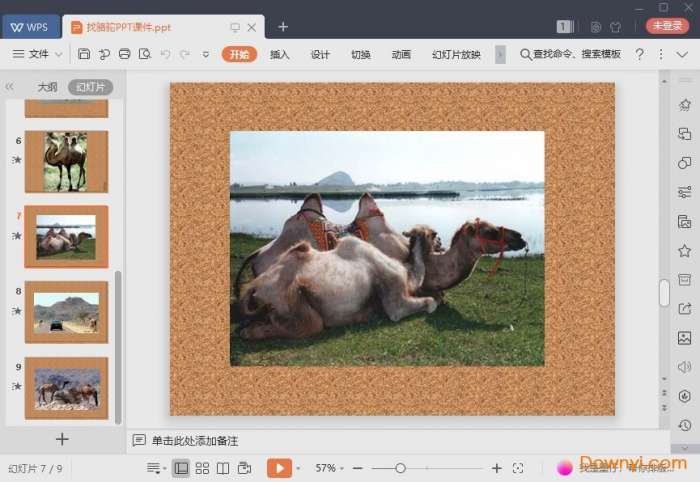Viewport: 700px width, 482px height.
Task: Open the sidebar pin icon
Action: coord(684,105)
